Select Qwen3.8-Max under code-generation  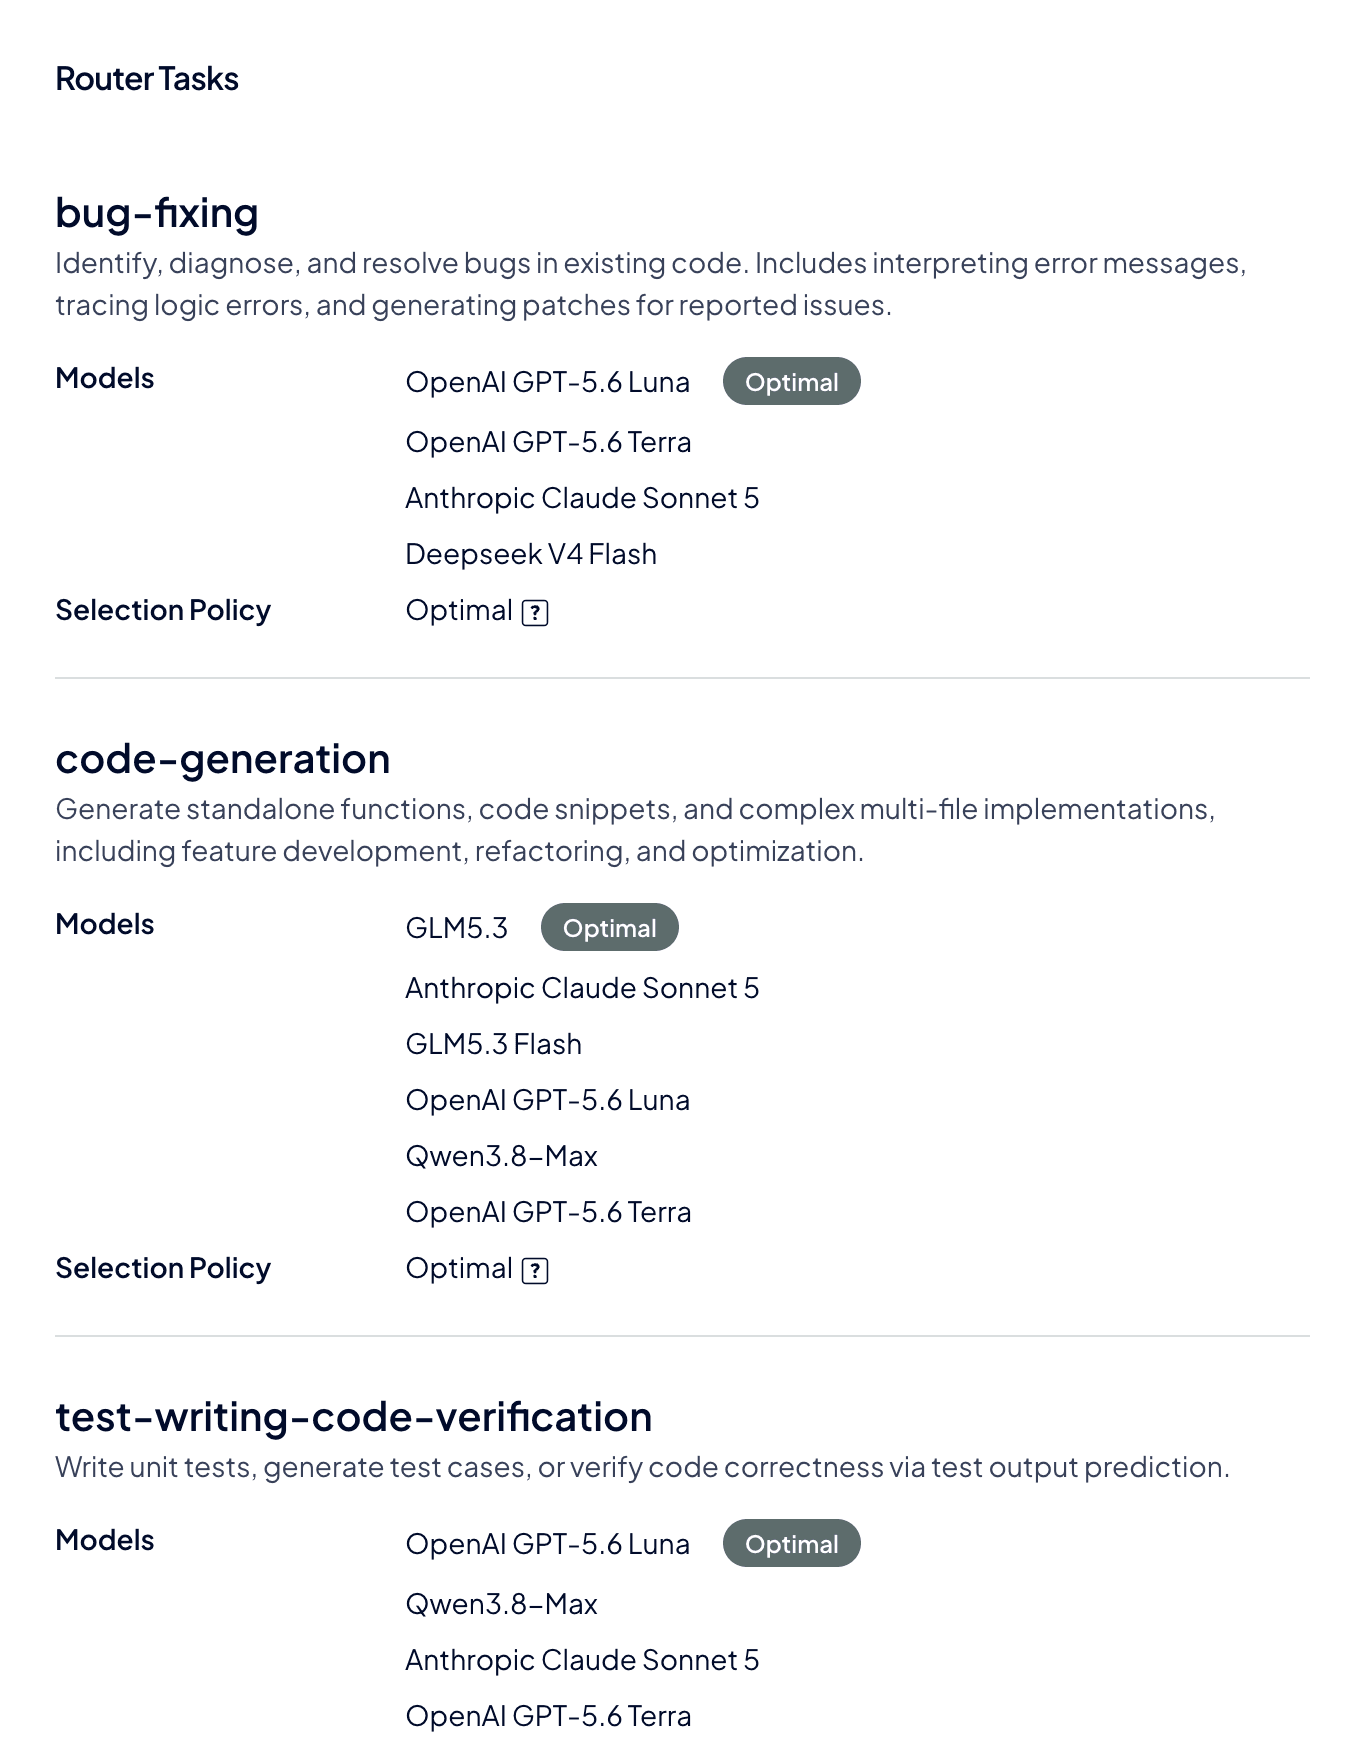501,1156
